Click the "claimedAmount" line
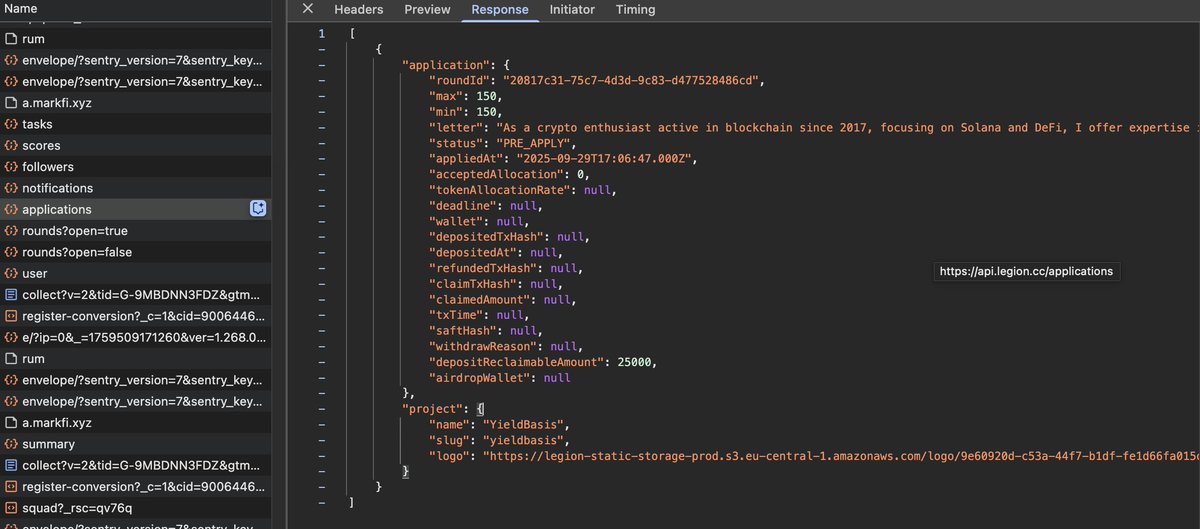1200x529 pixels. [x=502, y=300]
